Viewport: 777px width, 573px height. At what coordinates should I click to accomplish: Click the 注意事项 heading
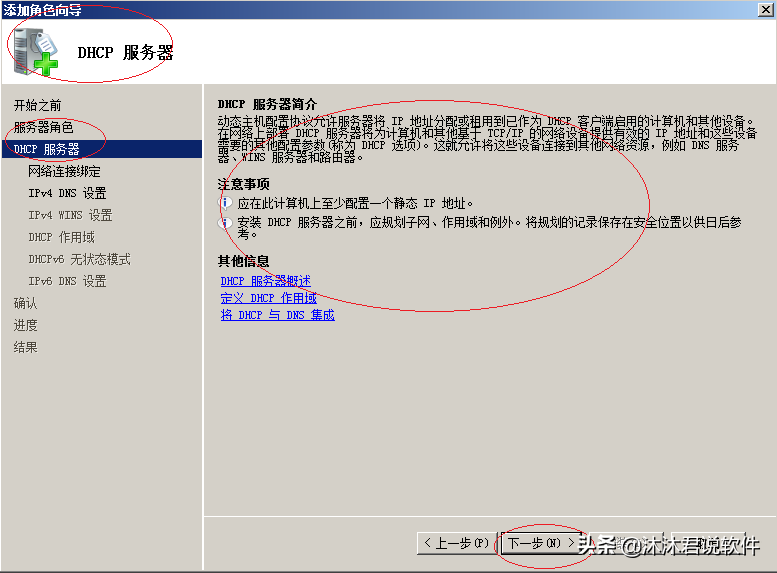click(243, 184)
